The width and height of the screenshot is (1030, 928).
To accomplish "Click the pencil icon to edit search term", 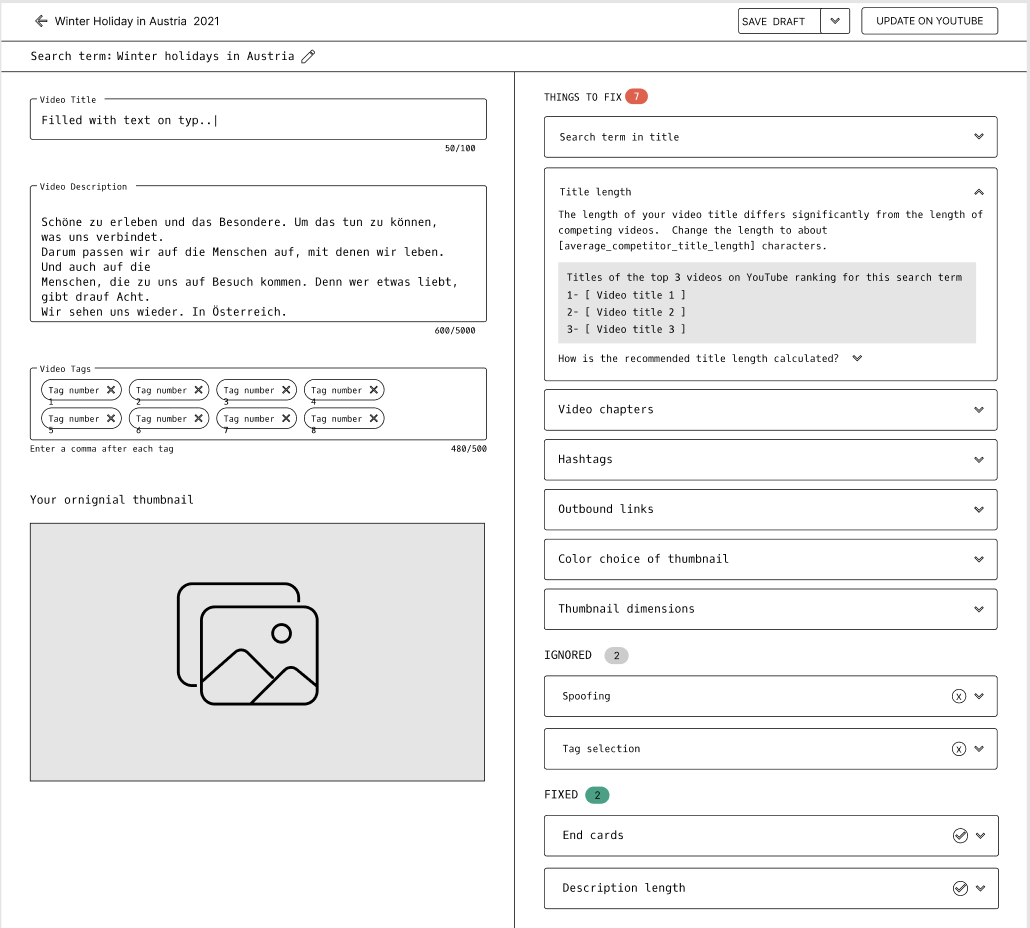I will [308, 56].
